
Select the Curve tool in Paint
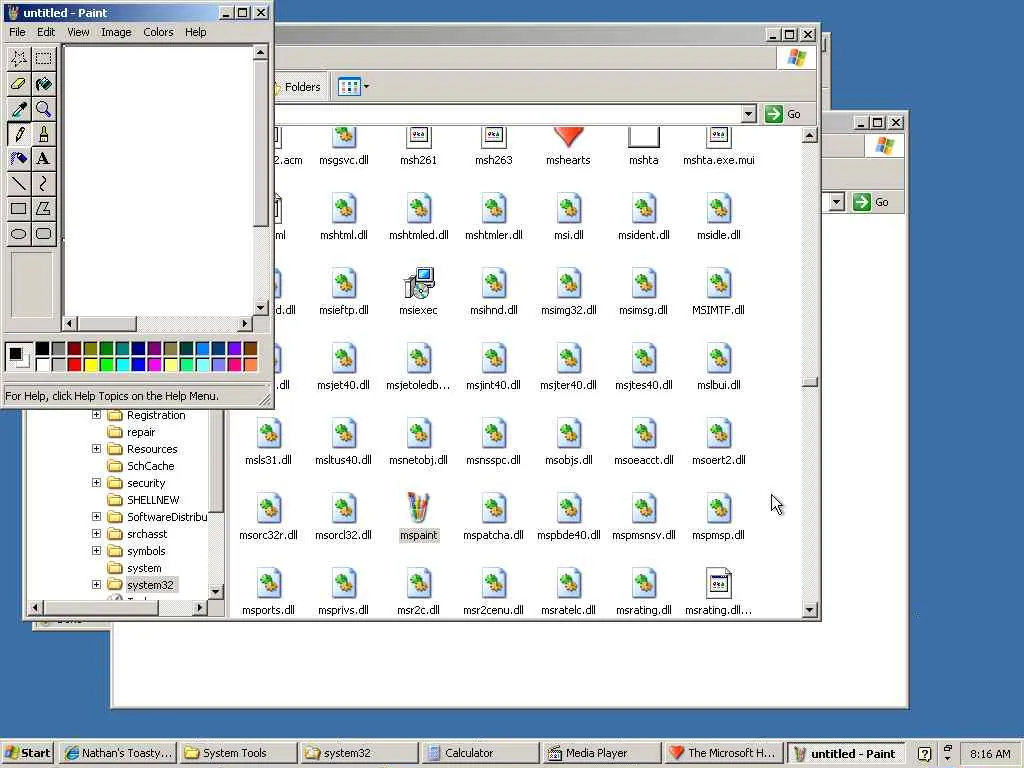pos(44,184)
